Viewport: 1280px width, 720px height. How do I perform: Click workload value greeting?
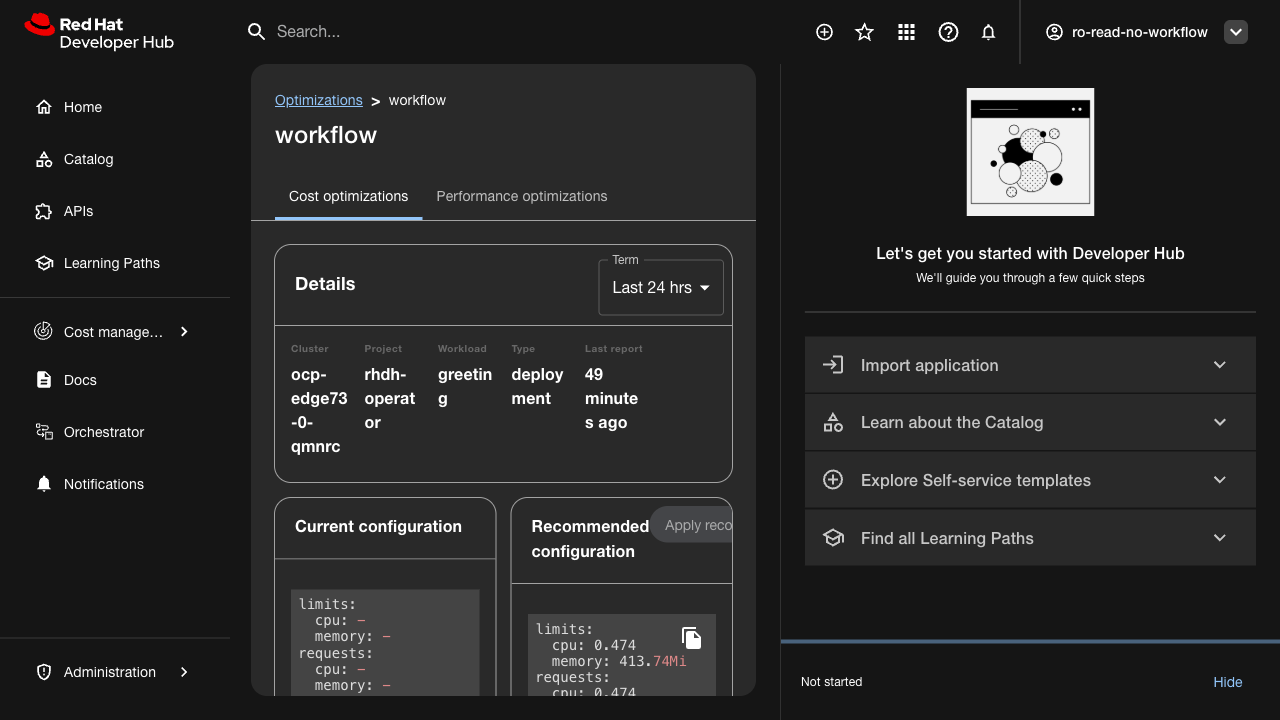[465, 386]
